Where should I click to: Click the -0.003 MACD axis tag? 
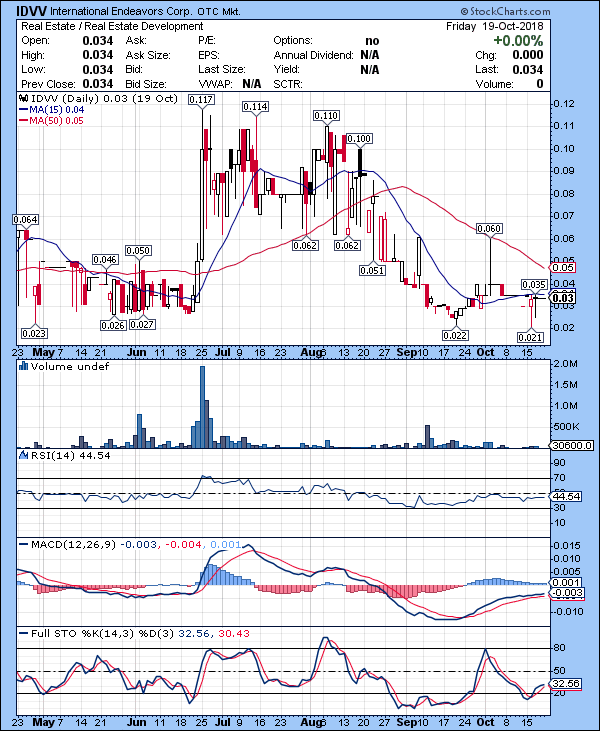[567, 593]
